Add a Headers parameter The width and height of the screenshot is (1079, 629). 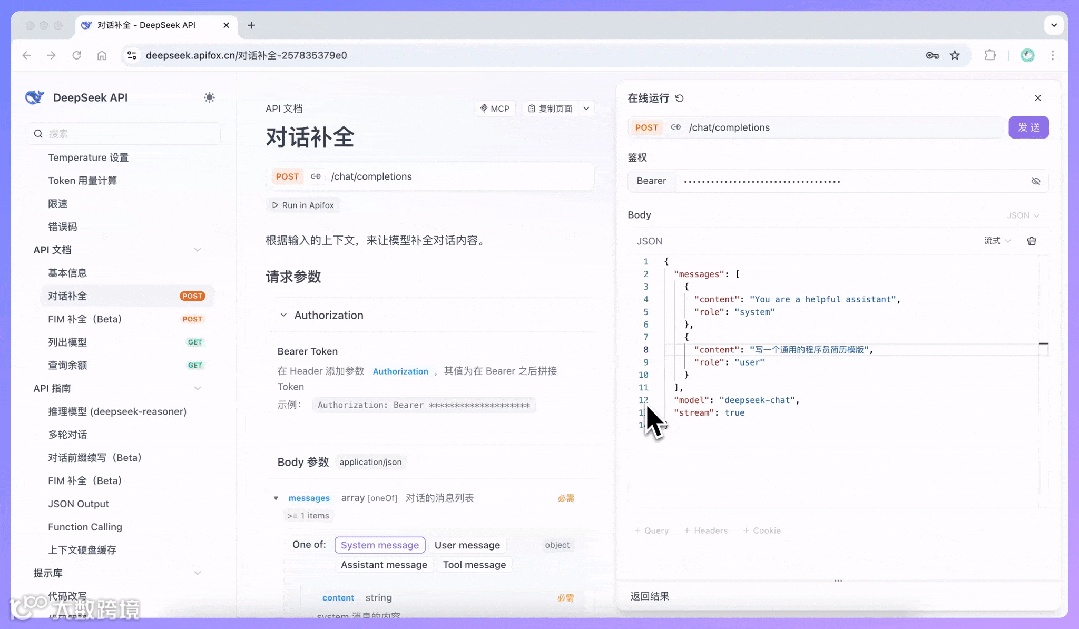[706, 531]
